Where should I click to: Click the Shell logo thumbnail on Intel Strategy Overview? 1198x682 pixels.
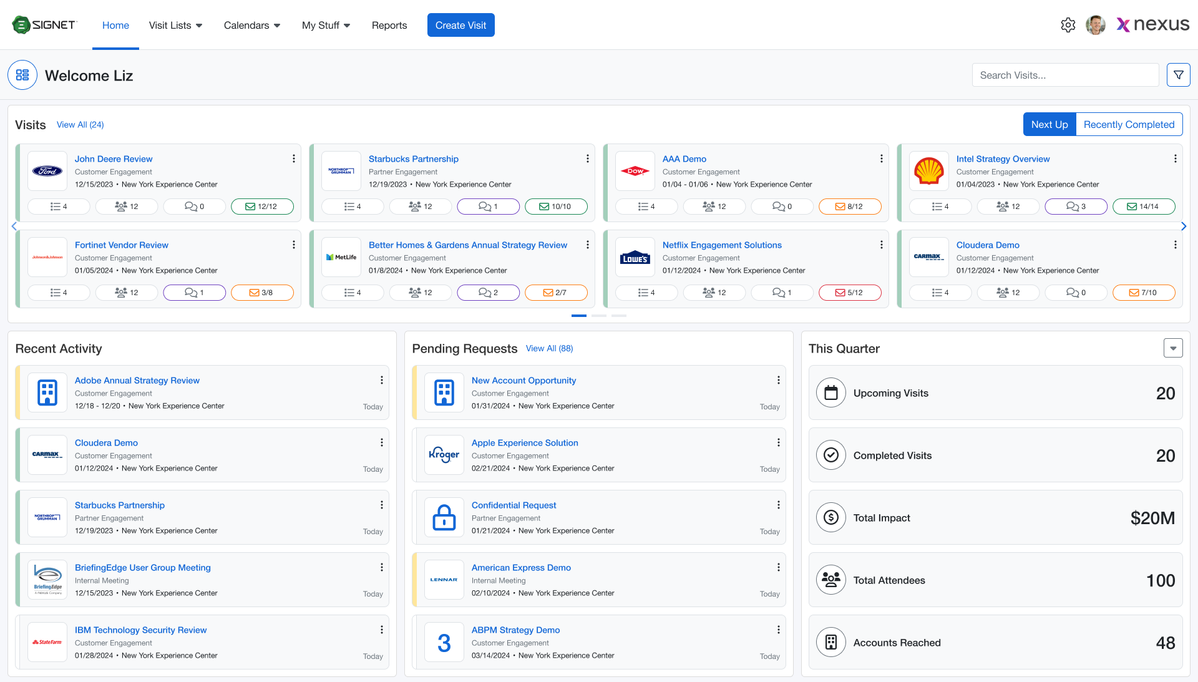point(928,171)
